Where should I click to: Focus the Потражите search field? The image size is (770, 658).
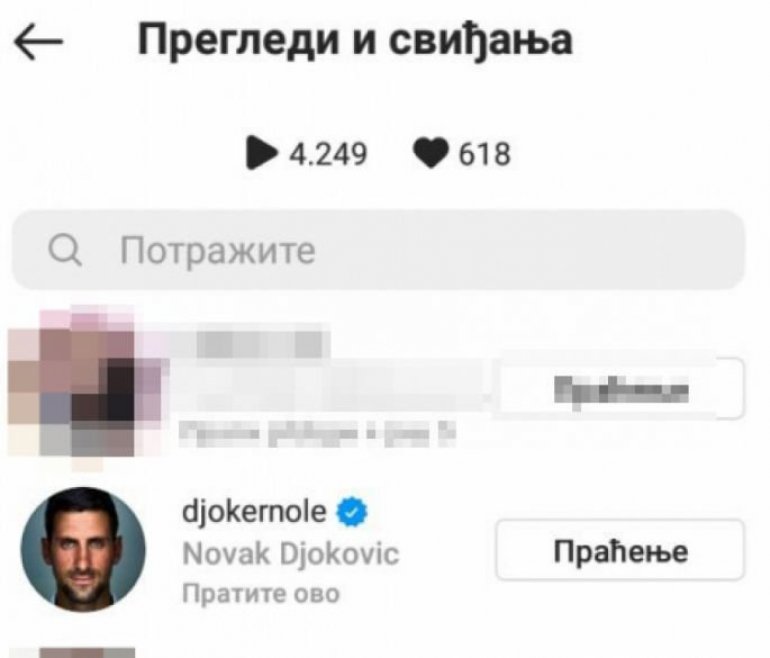click(x=378, y=249)
